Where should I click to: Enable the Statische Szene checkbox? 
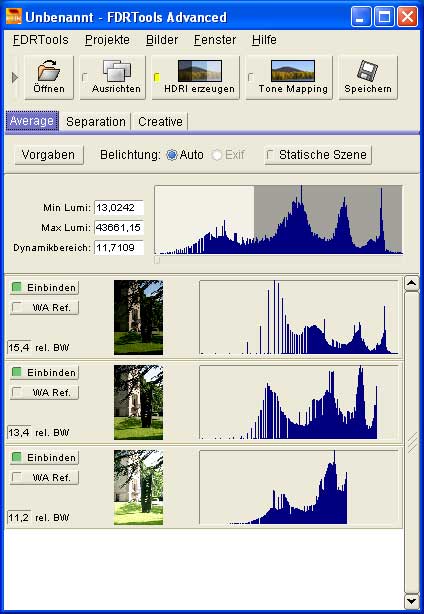269,155
